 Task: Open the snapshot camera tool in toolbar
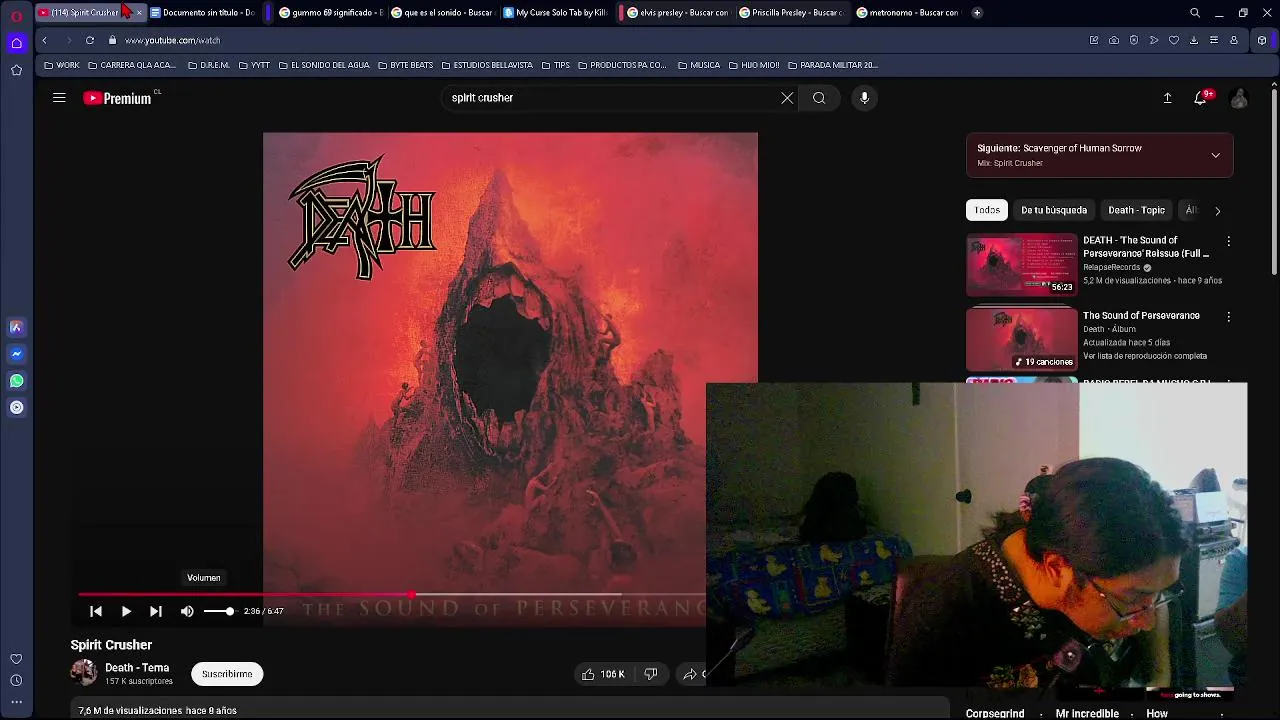coord(1114,40)
